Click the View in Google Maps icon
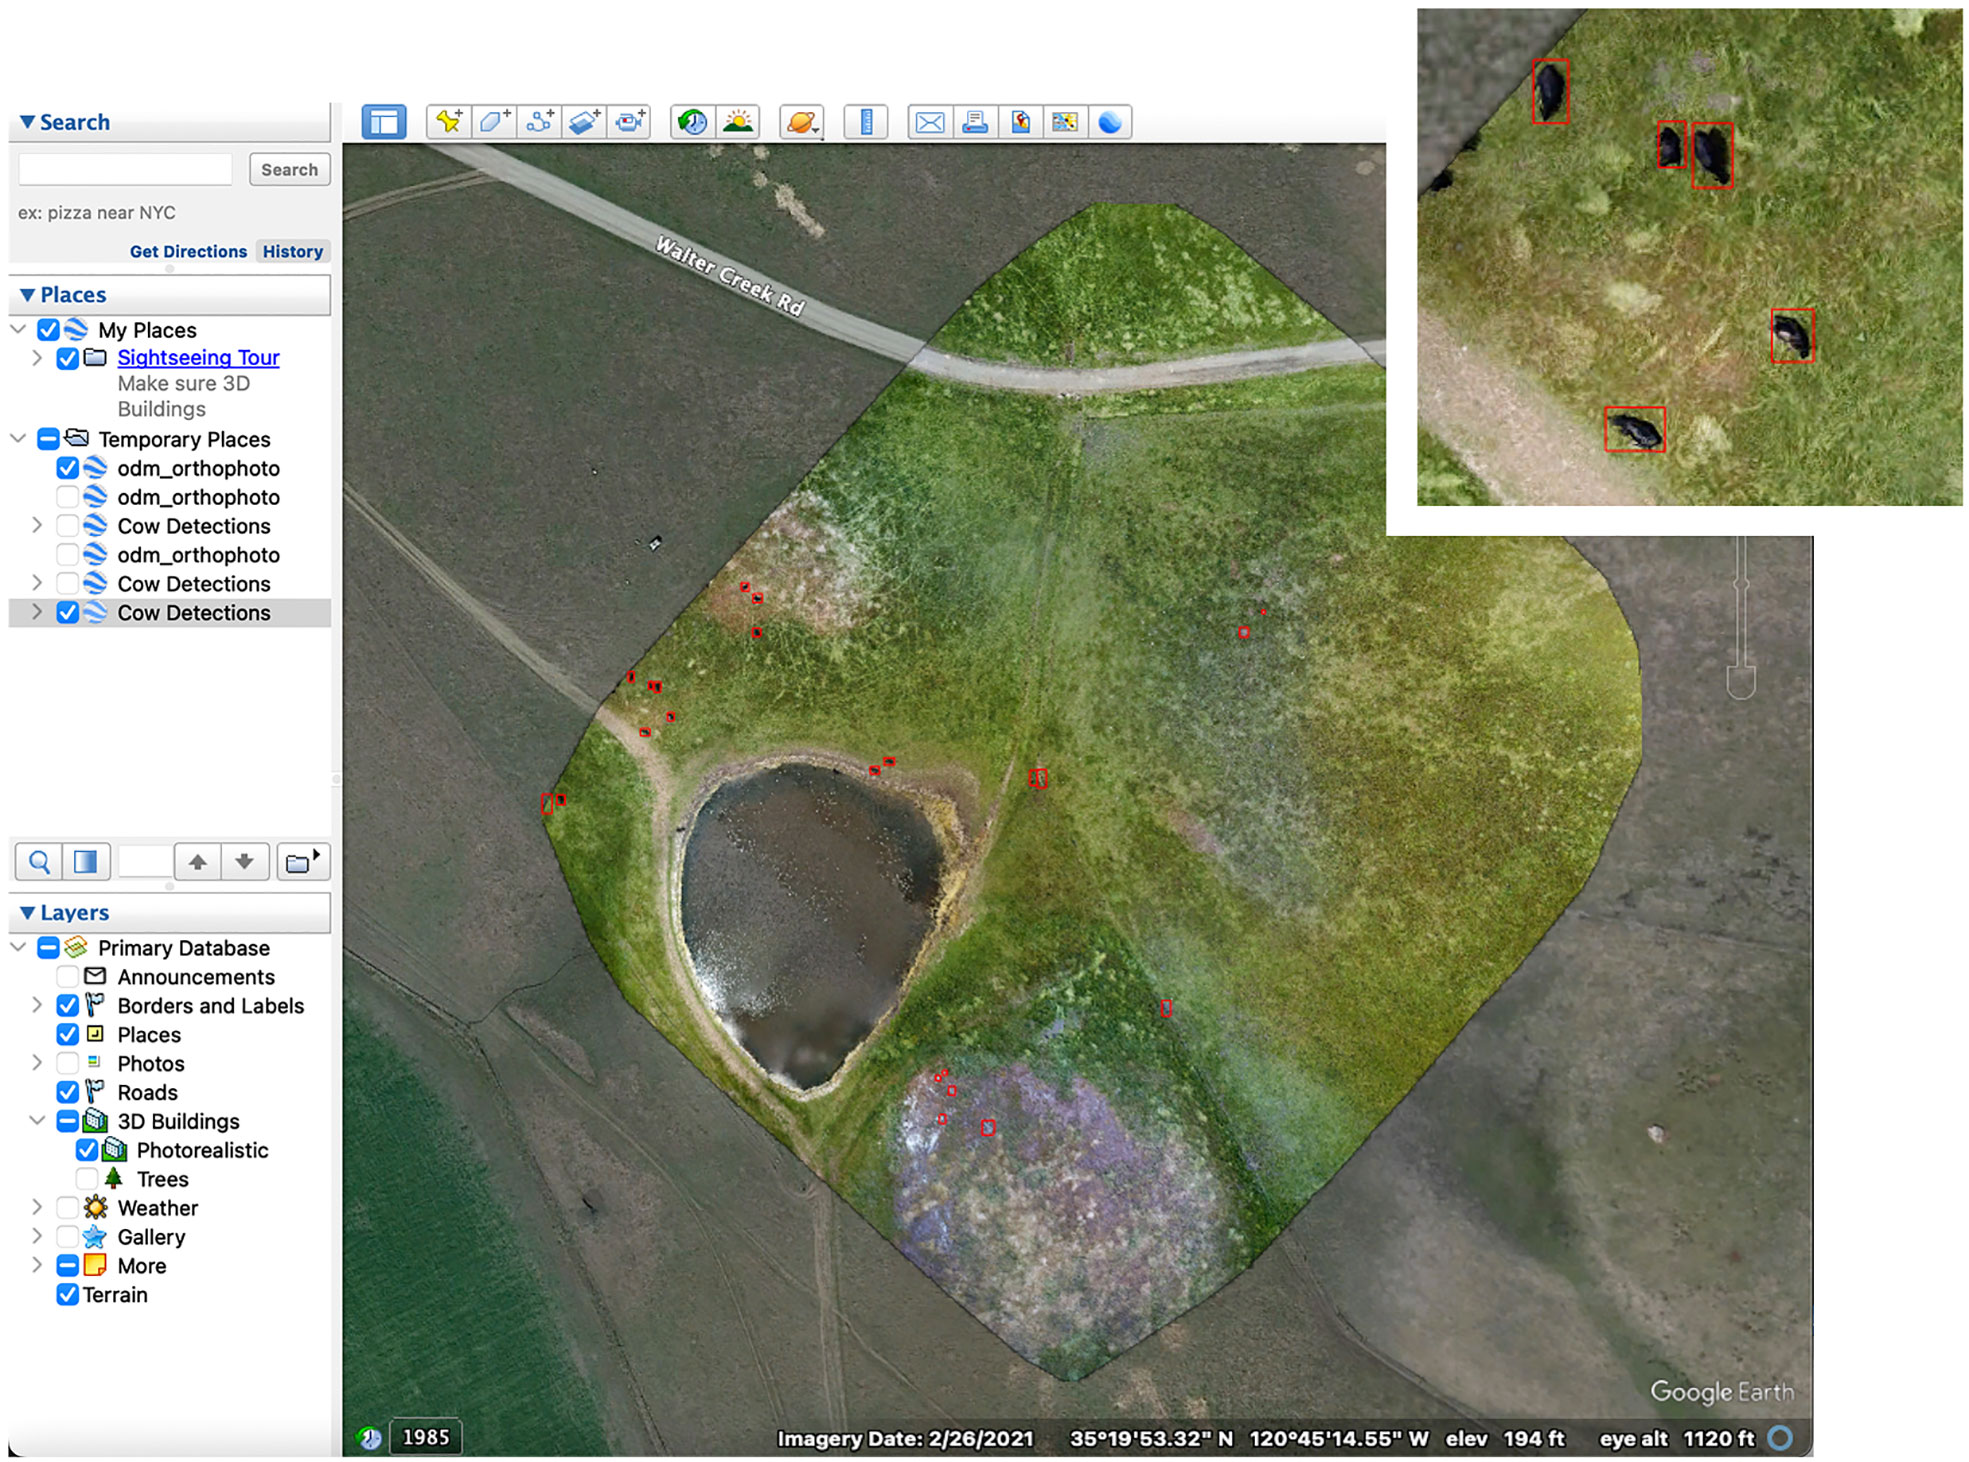 click(x=1065, y=122)
